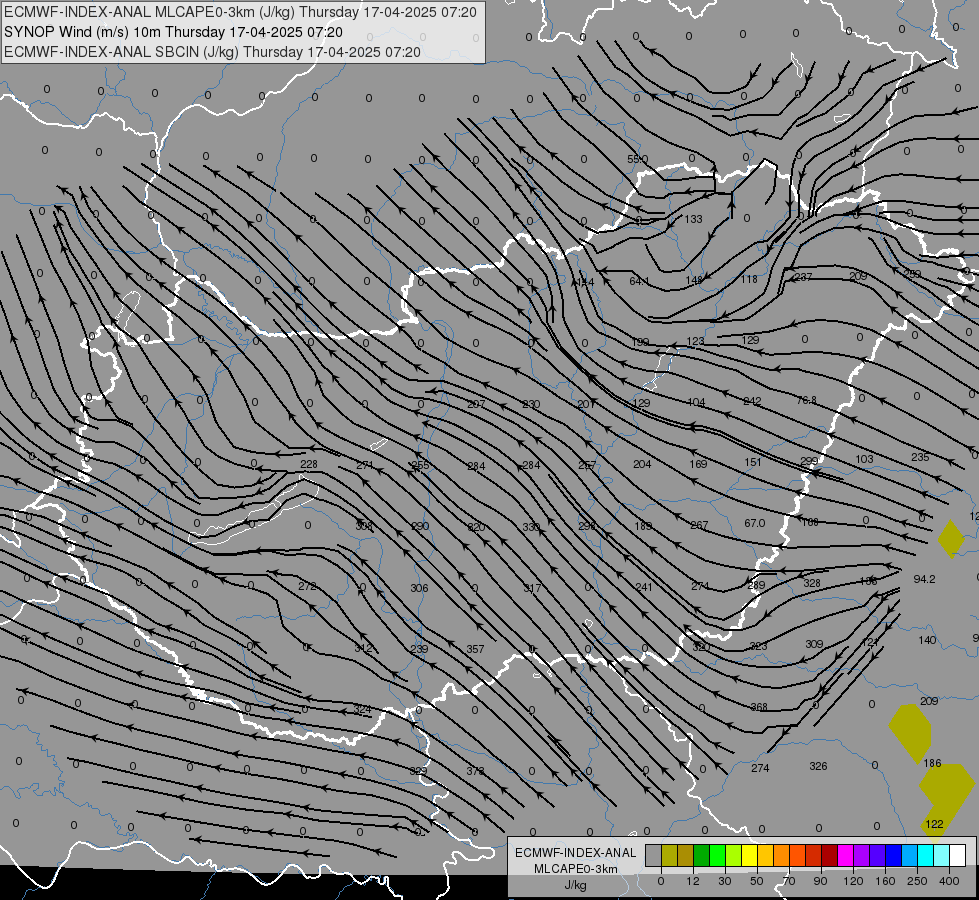The image size is (979, 900).
Task: Select the cyan legend swatch
Action: tap(925, 855)
